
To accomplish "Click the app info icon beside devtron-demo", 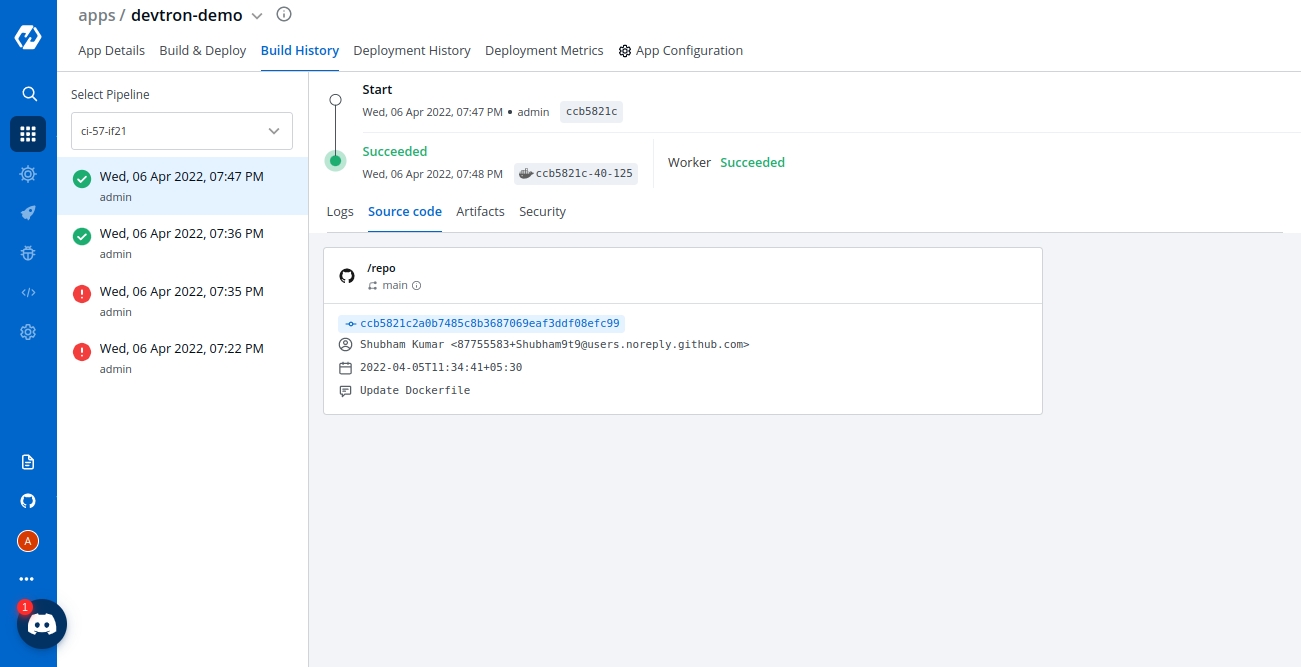I will (x=284, y=15).
